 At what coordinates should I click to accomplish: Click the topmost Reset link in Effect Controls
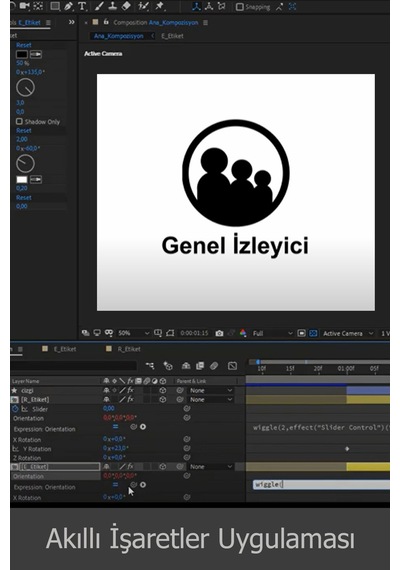(x=24, y=45)
